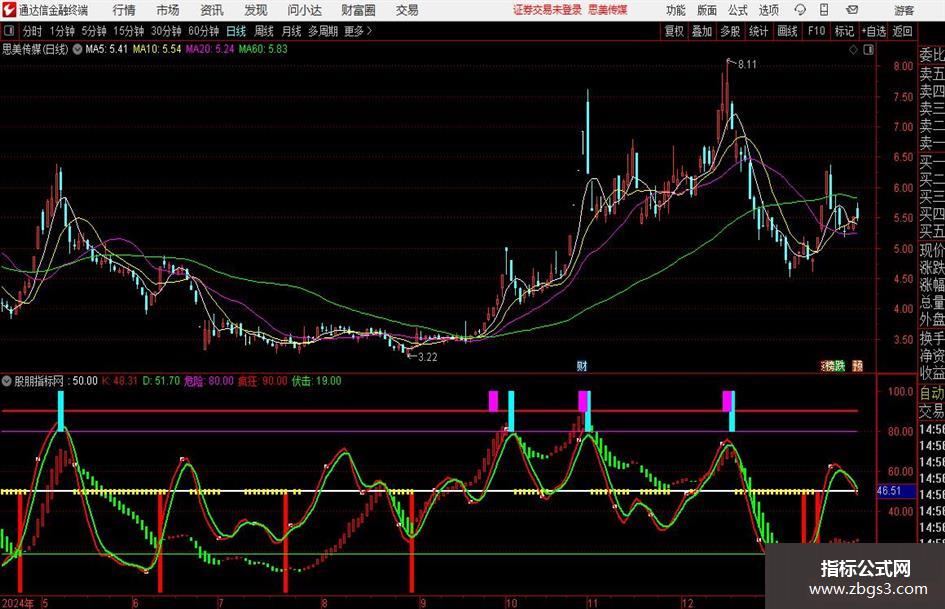Screen dimensions: 945x609
Task: Click the 游客 guest account label
Action: pyautogui.click(x=904, y=10)
